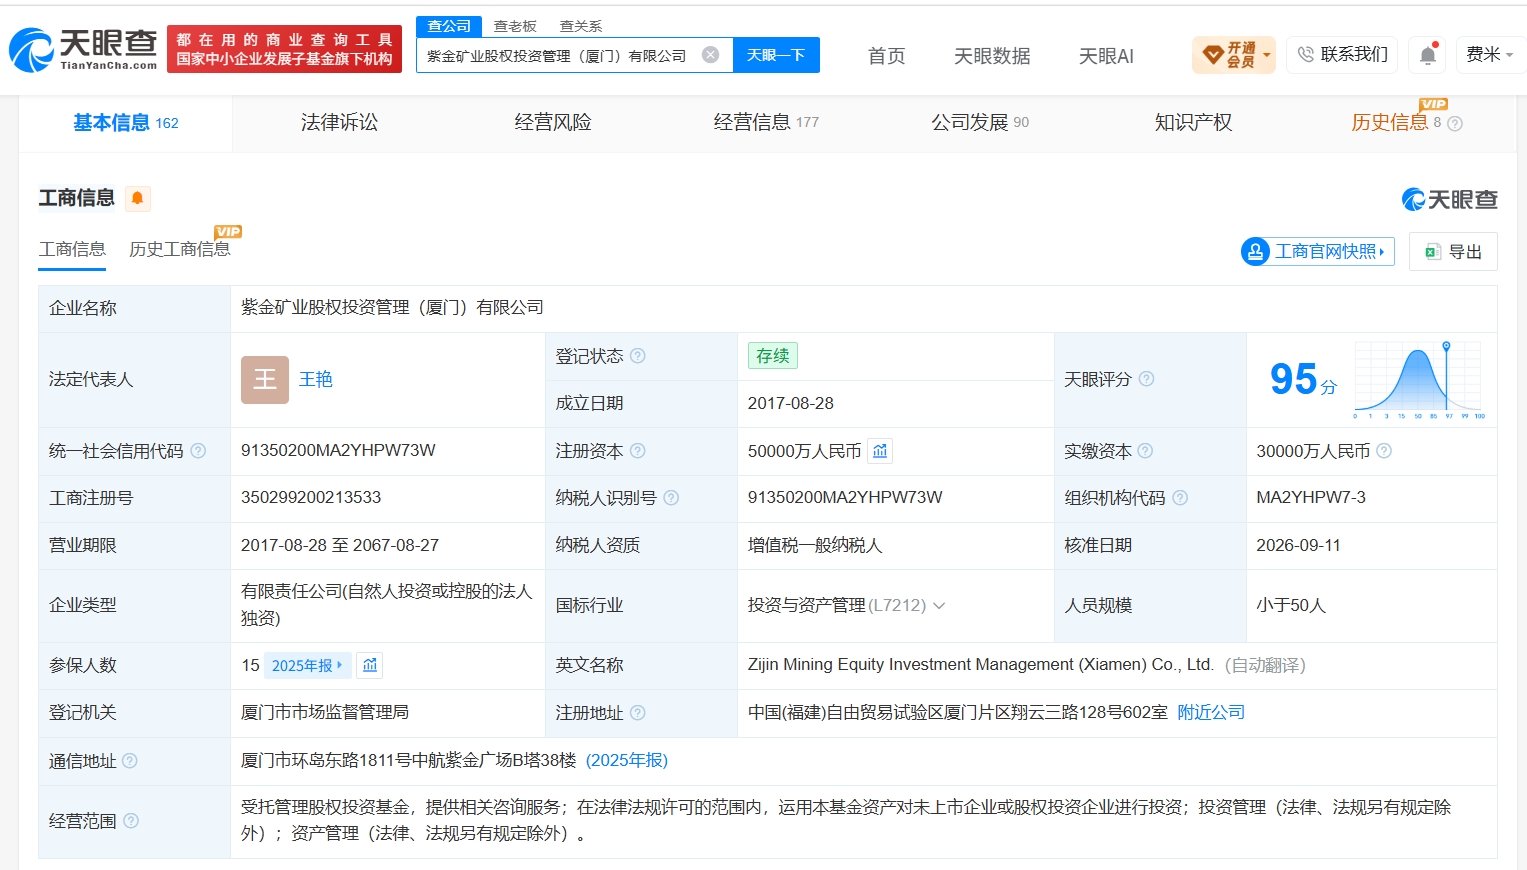
Task: Select staff size value 小于50人
Action: pos(1291,605)
